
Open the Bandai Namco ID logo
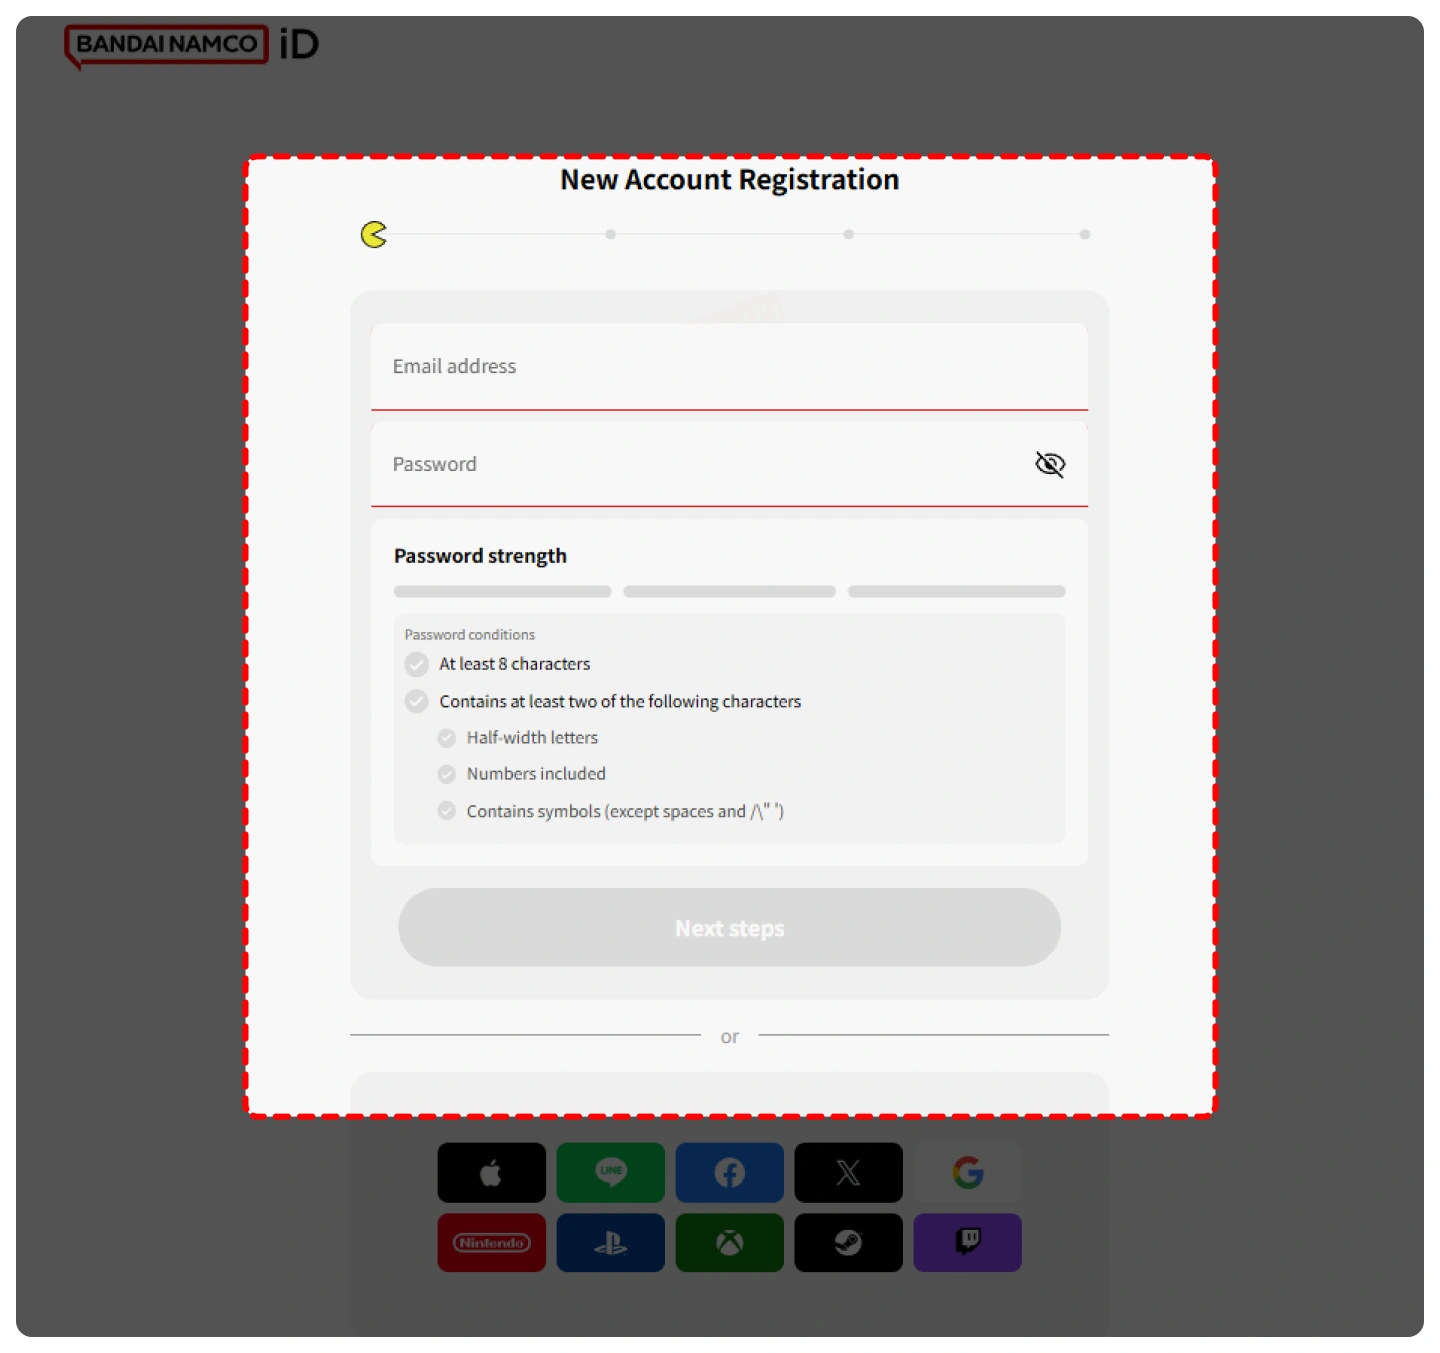[x=191, y=45]
